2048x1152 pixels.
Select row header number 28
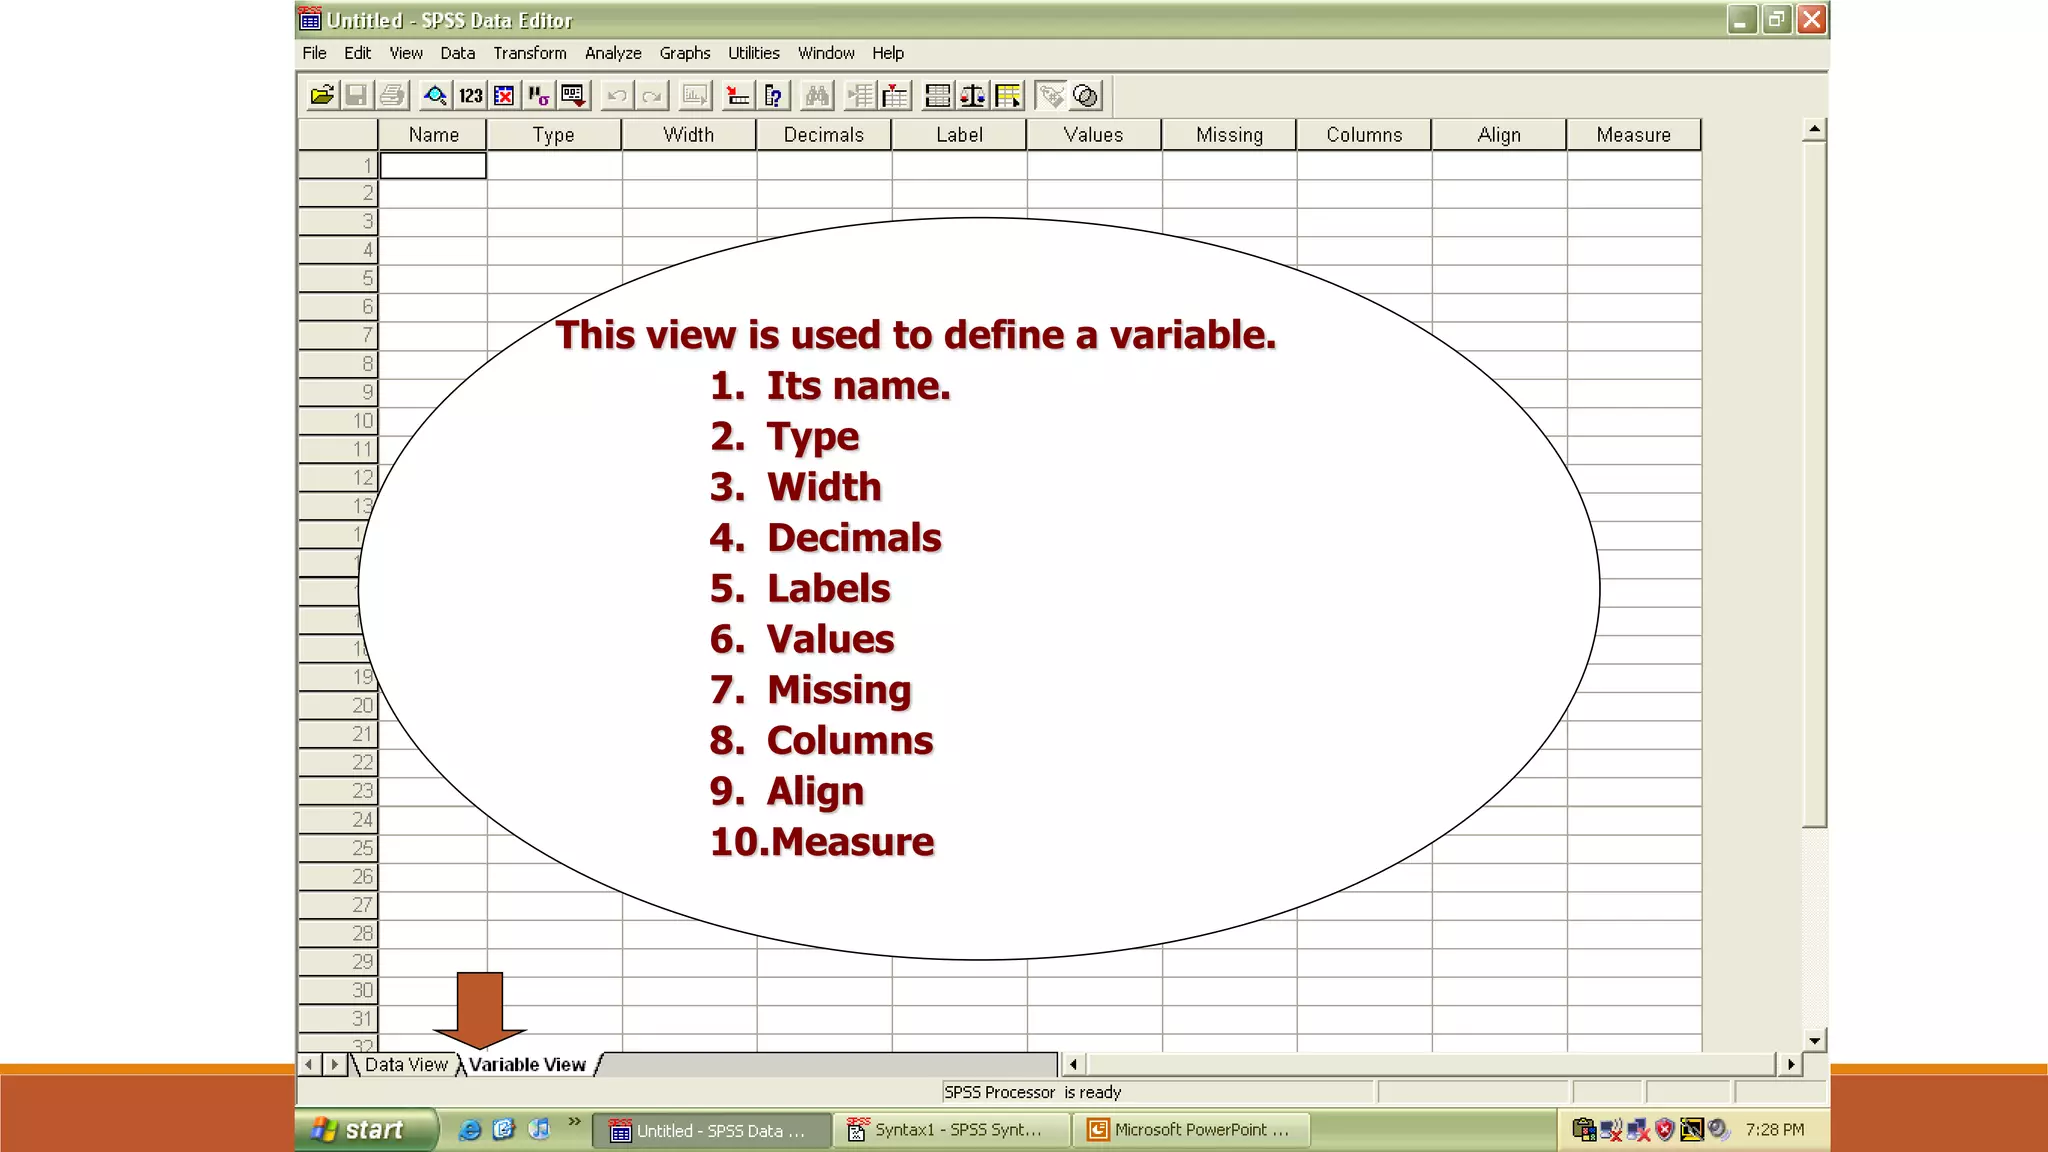click(338, 934)
